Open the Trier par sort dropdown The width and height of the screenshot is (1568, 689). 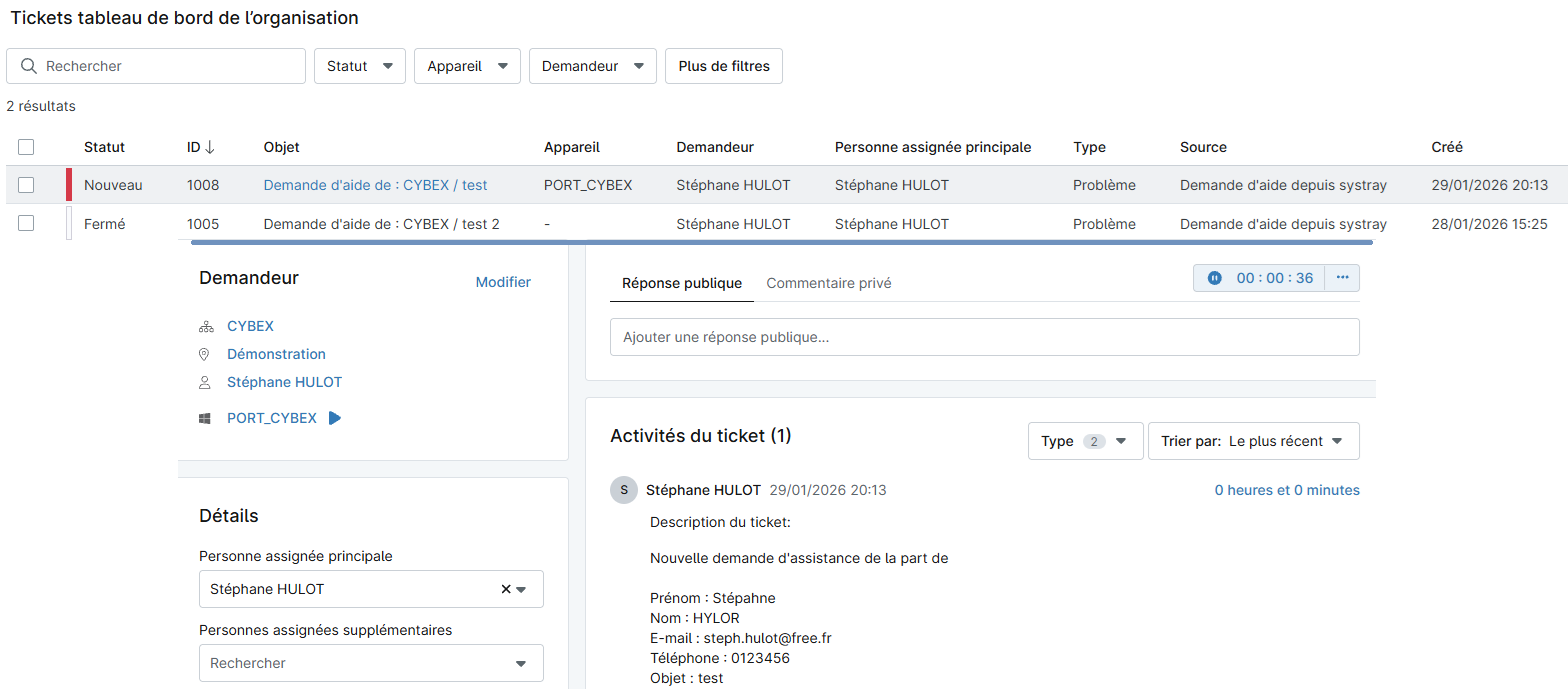pyautogui.click(x=1253, y=441)
